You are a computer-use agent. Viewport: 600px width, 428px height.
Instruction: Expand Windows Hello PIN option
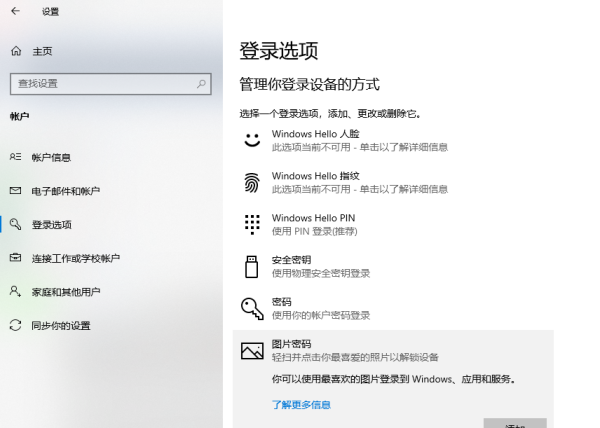(x=393, y=225)
